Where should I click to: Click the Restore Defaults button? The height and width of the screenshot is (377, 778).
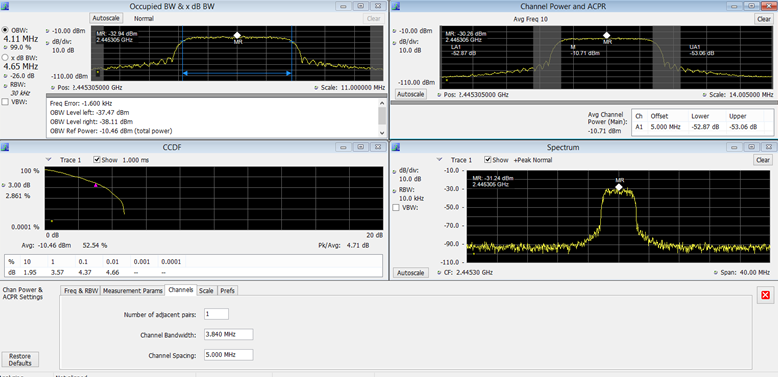point(20,360)
